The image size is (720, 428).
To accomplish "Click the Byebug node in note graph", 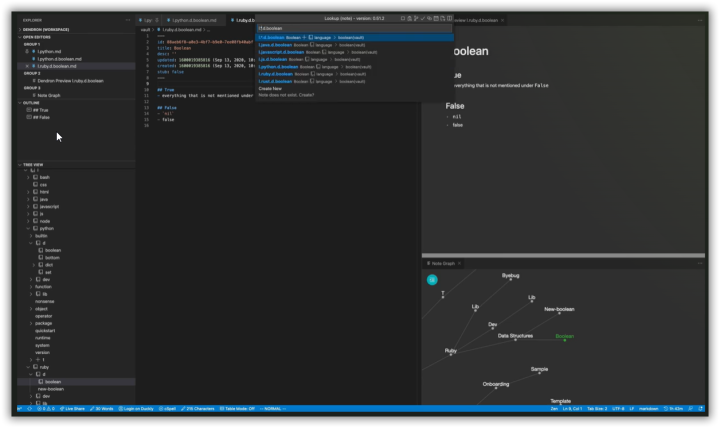I will click(x=510, y=276).
